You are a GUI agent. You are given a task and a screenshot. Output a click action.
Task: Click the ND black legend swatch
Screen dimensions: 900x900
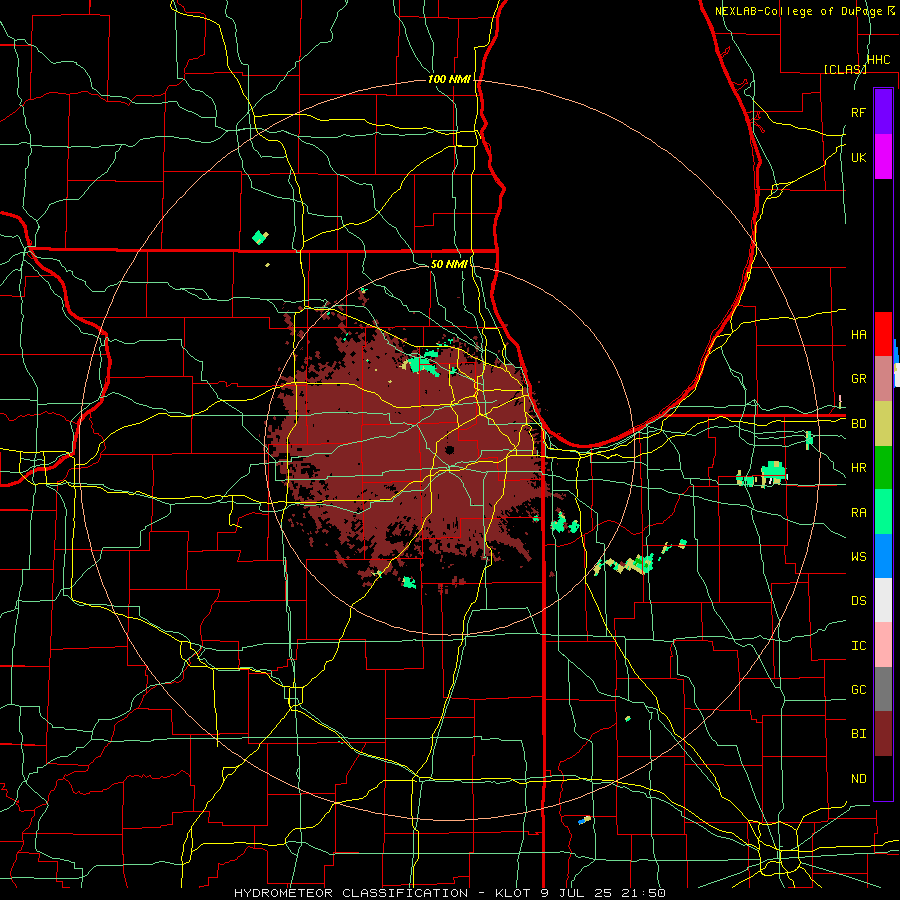pyautogui.click(x=883, y=778)
